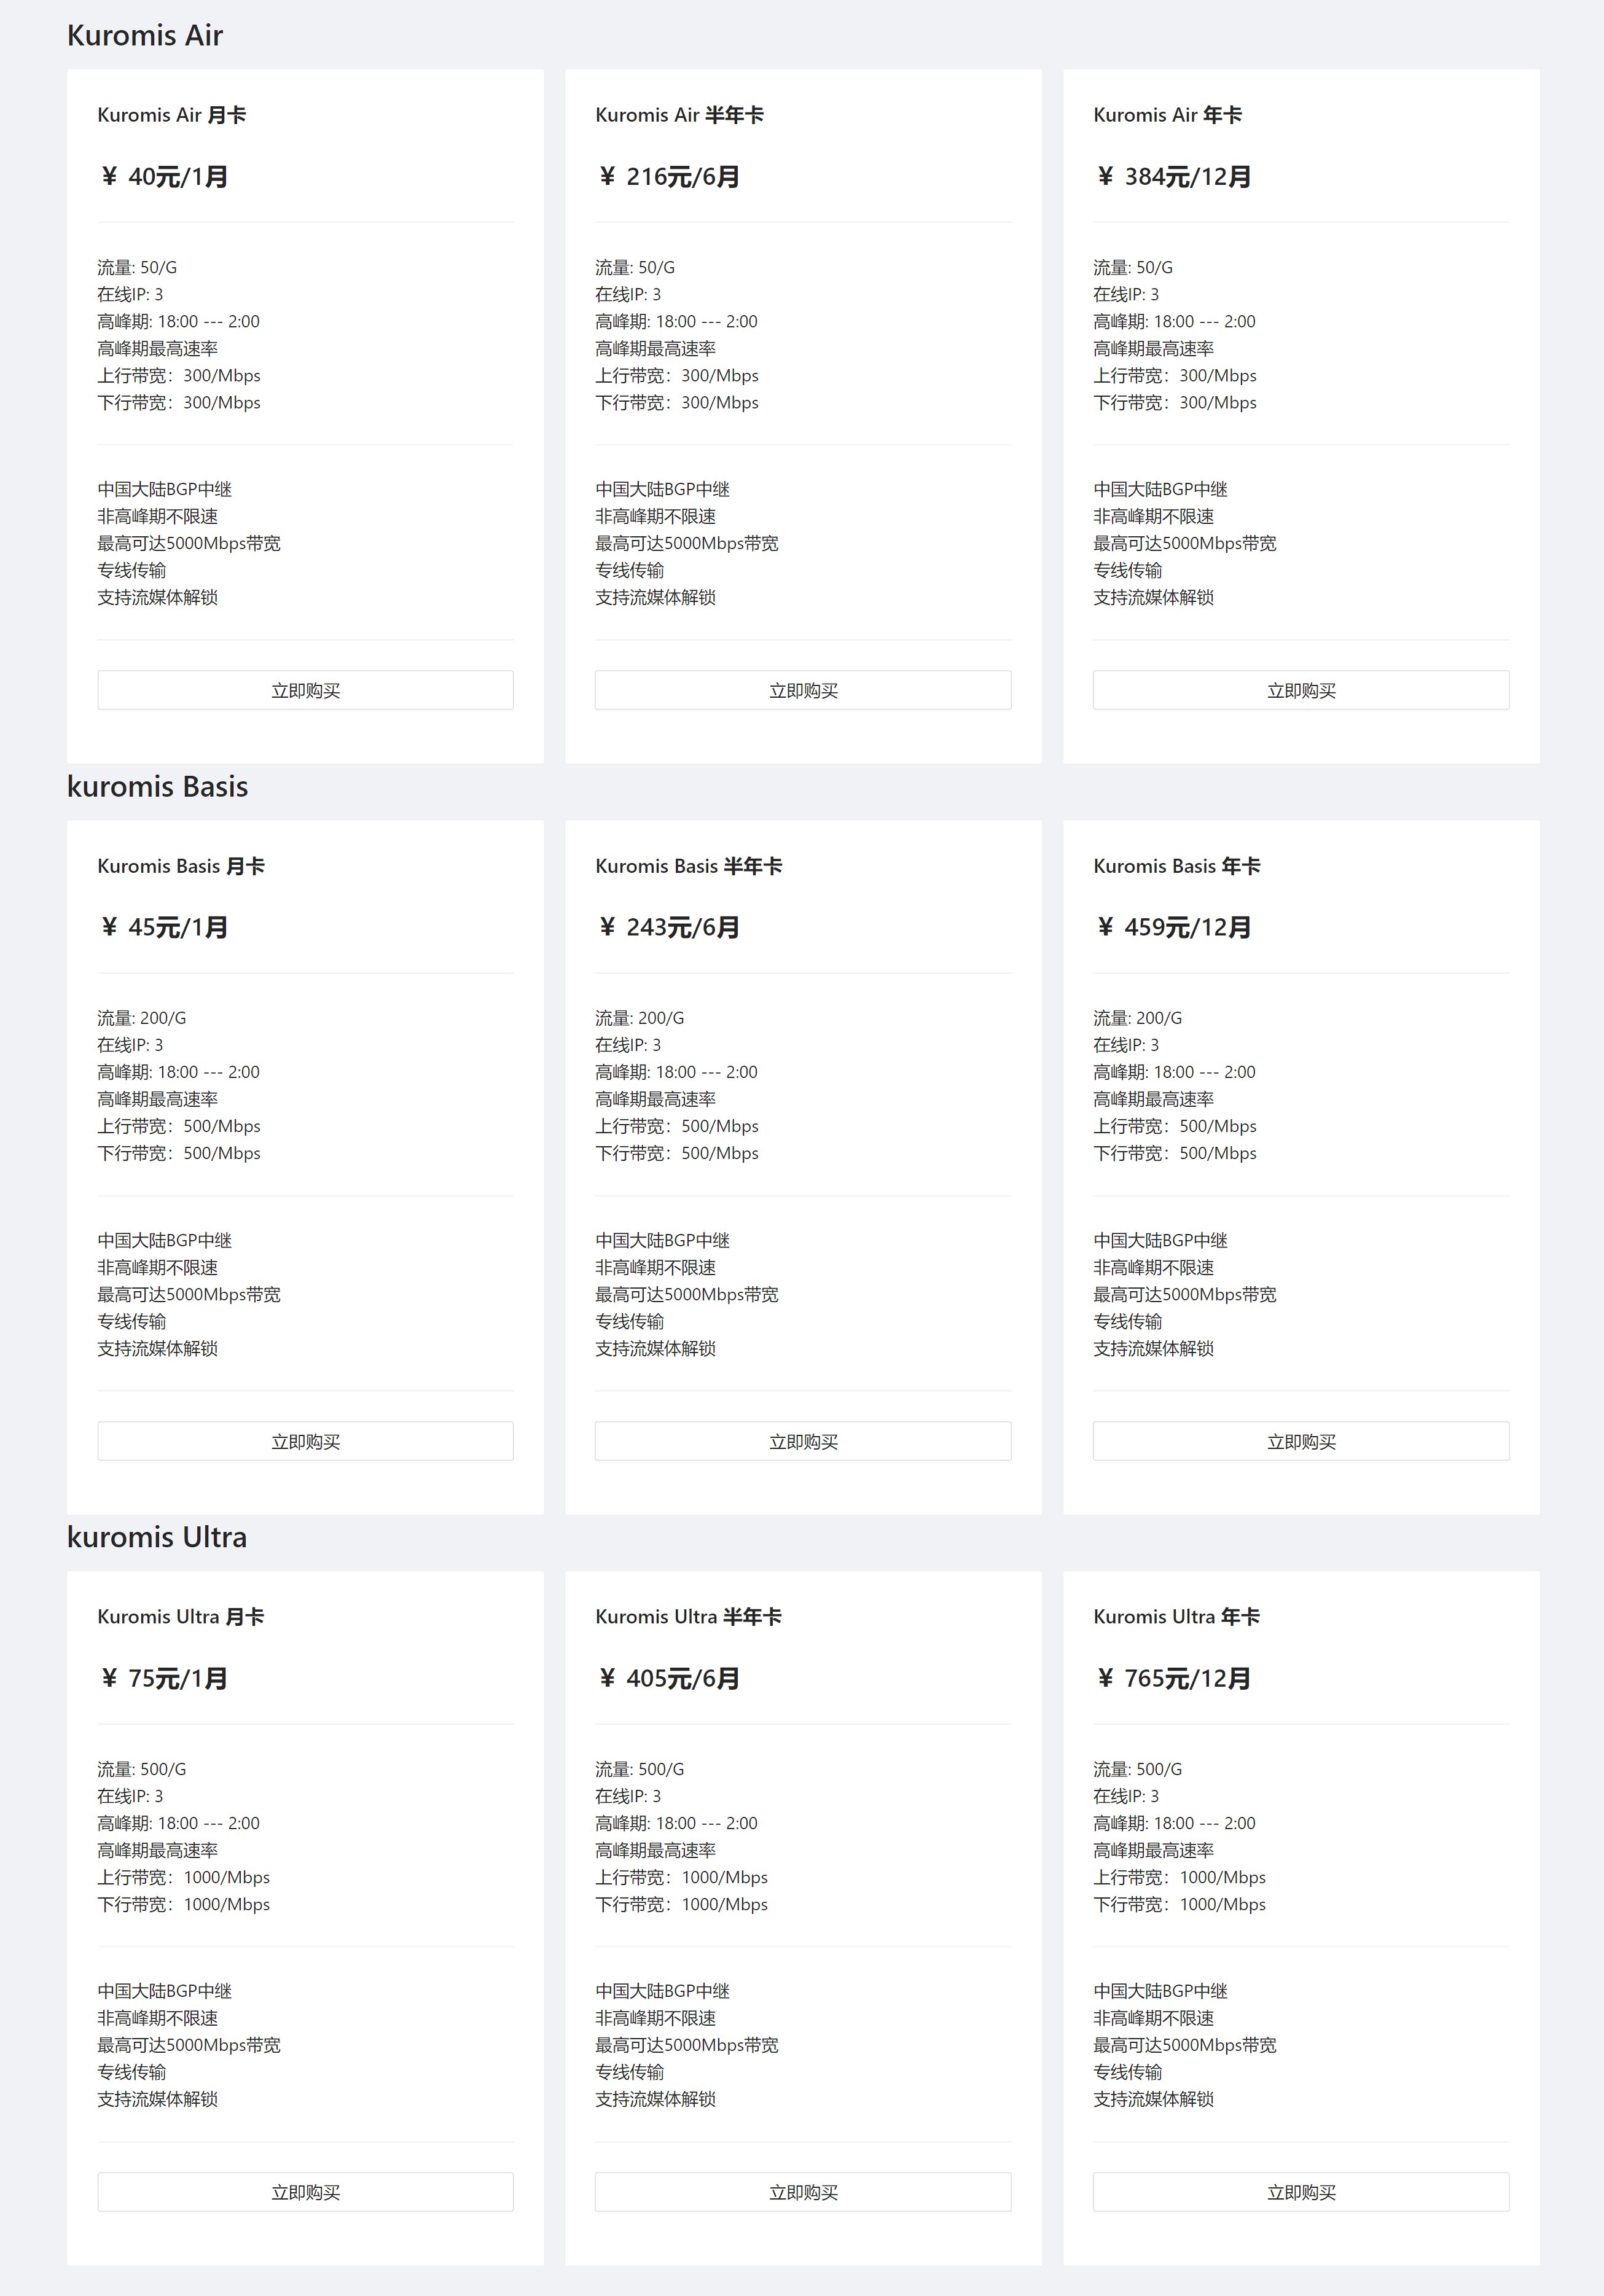This screenshot has width=1604, height=2296.
Task: Click 支持流媒体解锁 in Ultra 年卡 card
Action: tap(1154, 2099)
